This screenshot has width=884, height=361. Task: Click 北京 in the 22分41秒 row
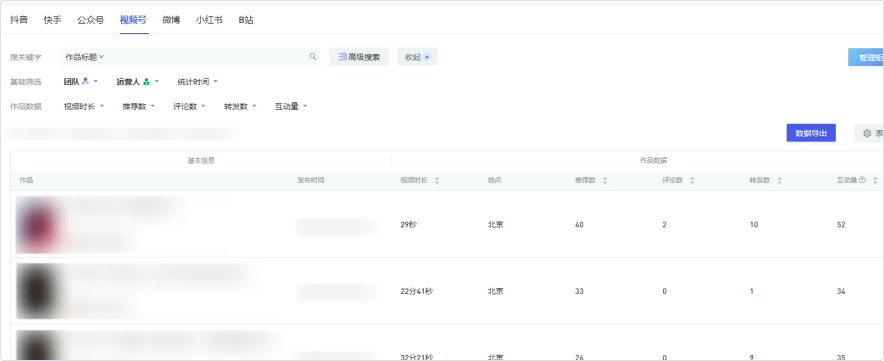[x=496, y=291]
